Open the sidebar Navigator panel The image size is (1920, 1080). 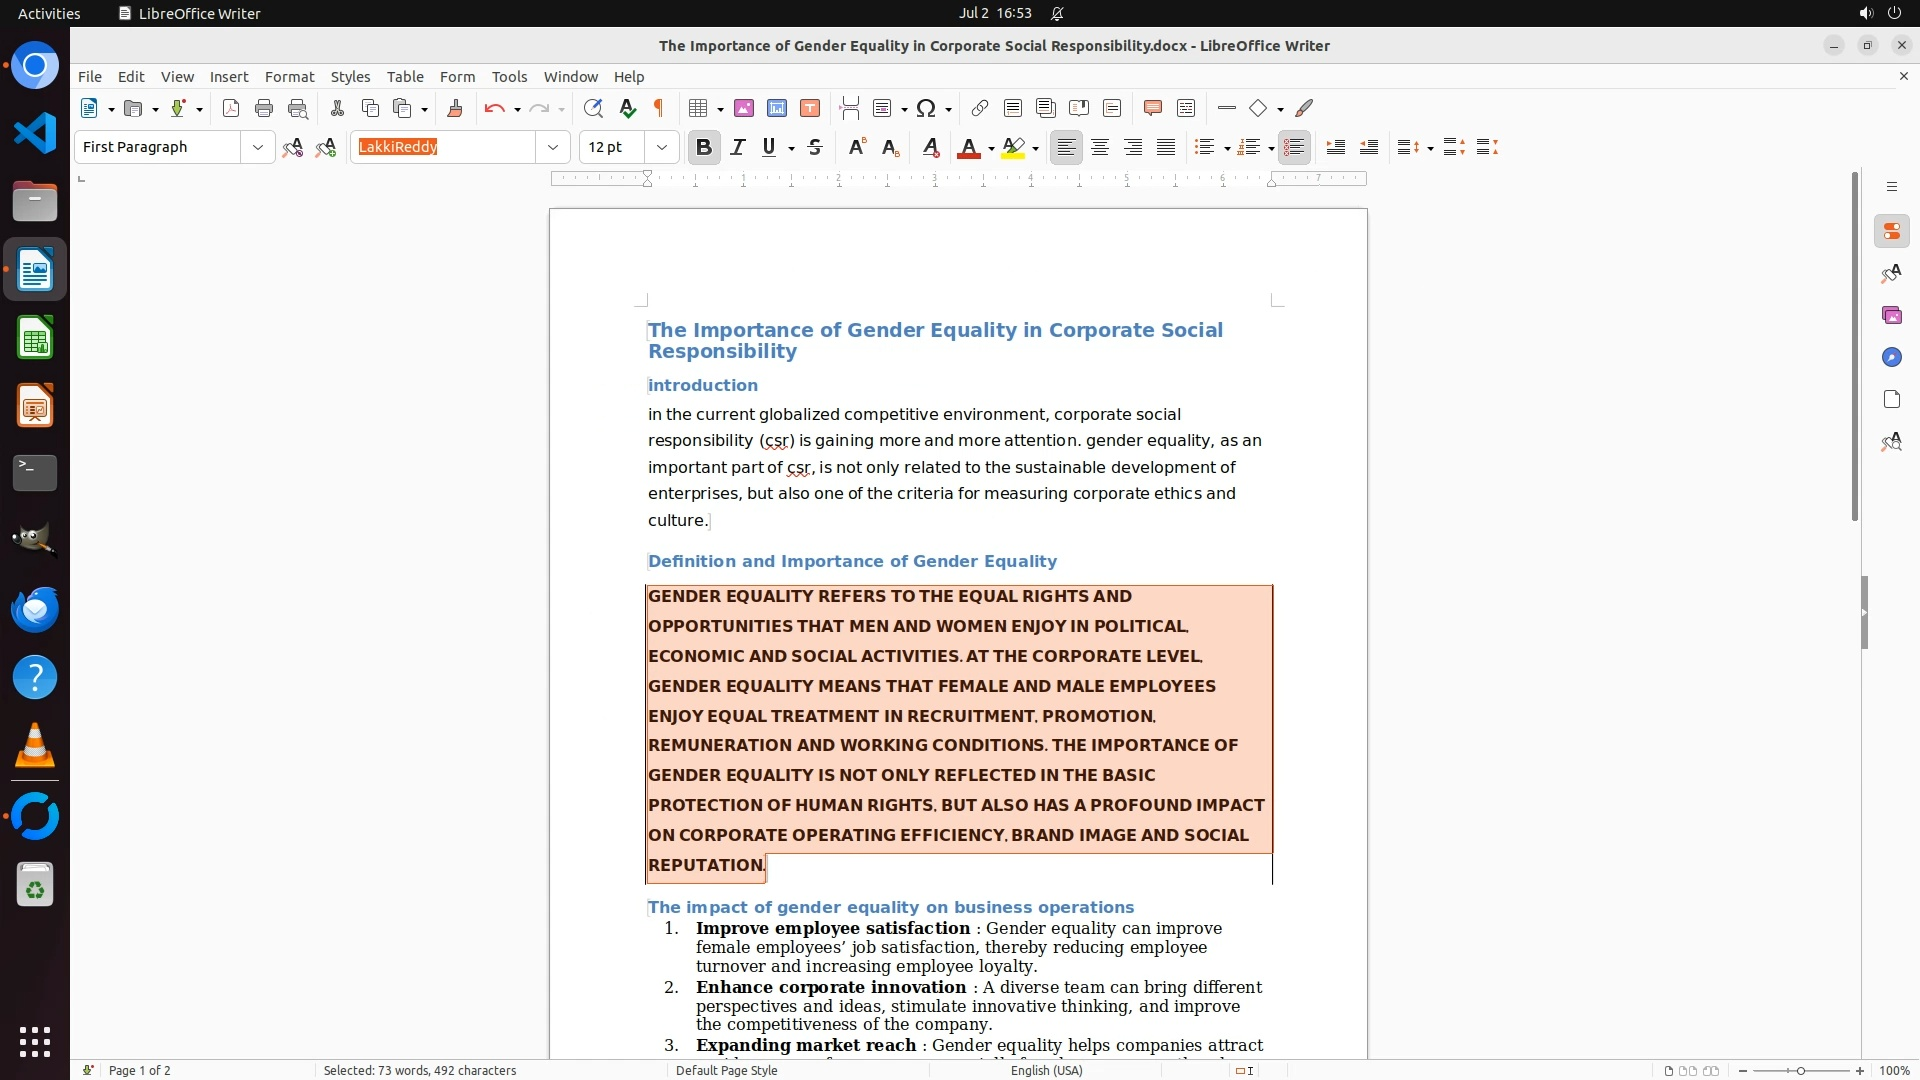tap(1891, 357)
